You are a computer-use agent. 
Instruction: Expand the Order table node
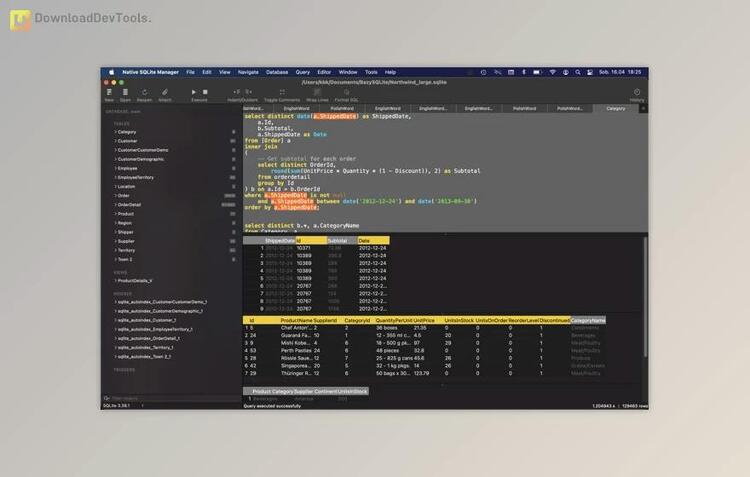coord(115,196)
